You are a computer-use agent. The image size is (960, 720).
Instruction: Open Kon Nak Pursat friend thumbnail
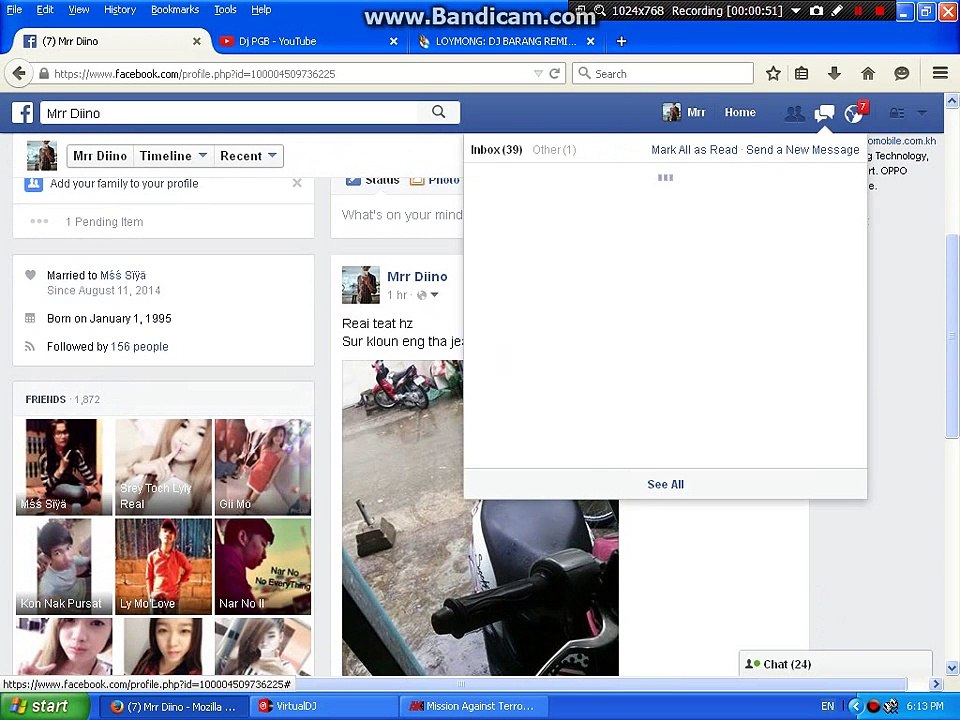[x=64, y=566]
